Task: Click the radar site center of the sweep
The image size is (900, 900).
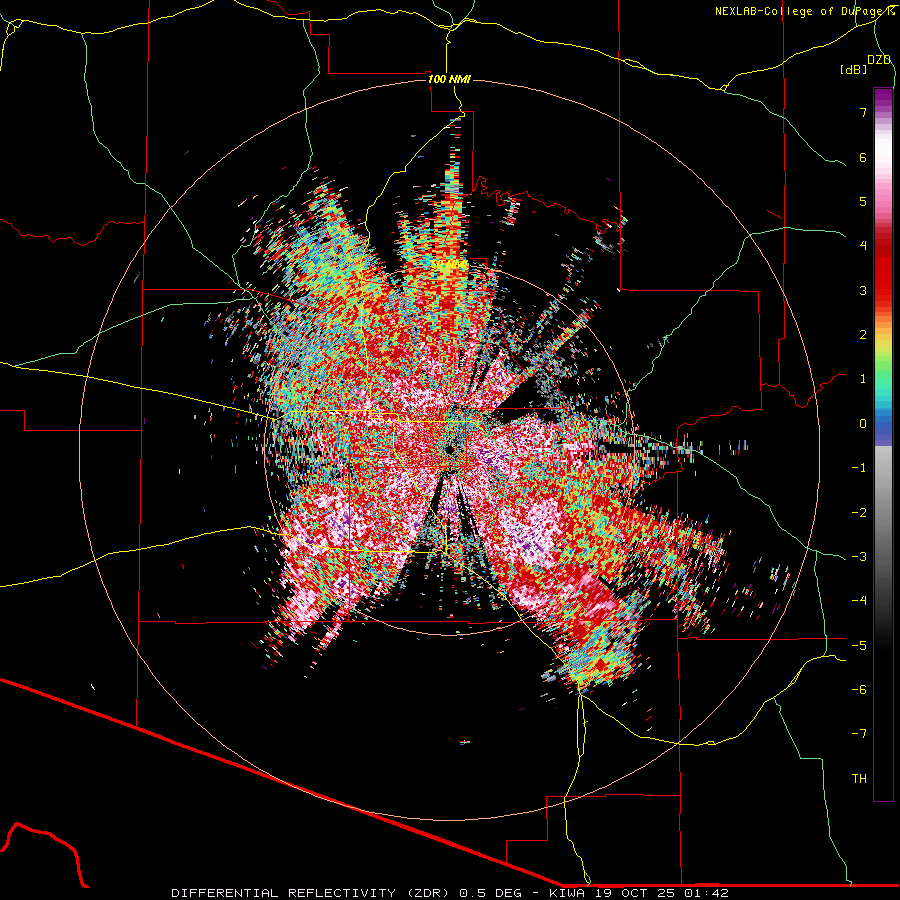Action: 450,448
